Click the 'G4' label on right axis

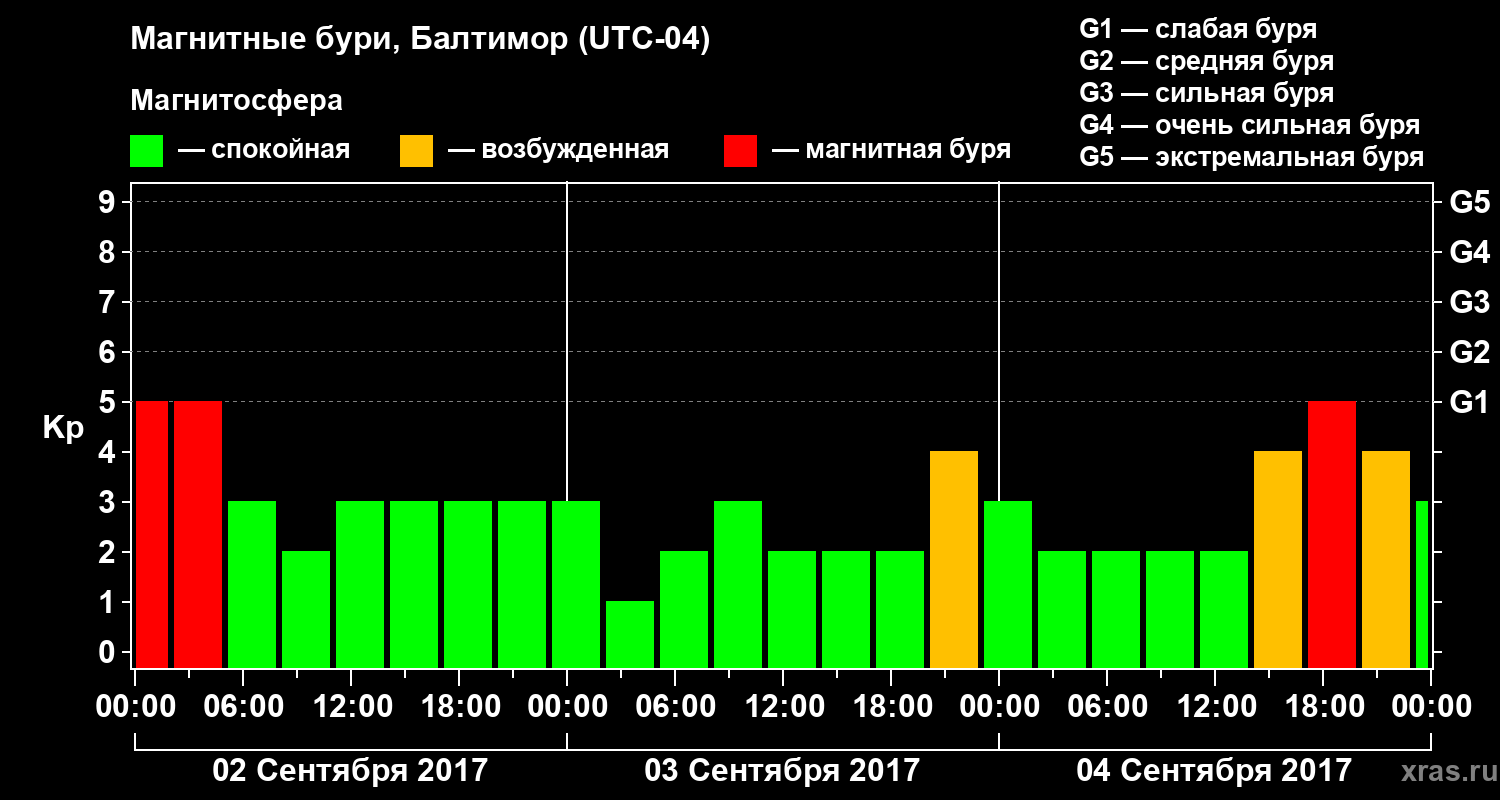1469,252
